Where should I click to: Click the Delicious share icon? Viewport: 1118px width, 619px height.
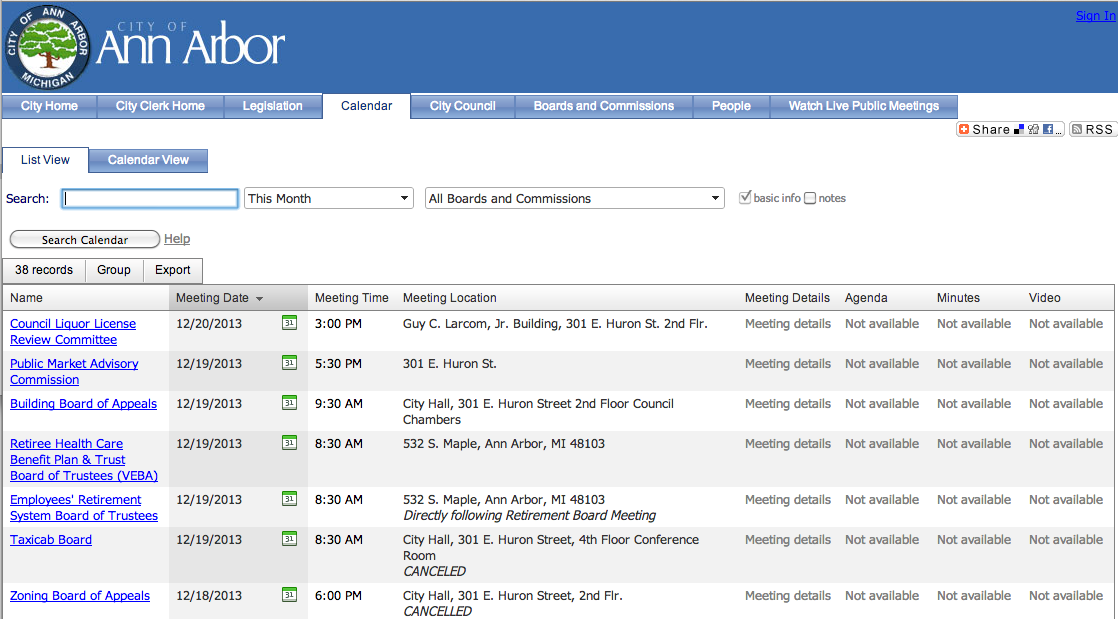1019,129
